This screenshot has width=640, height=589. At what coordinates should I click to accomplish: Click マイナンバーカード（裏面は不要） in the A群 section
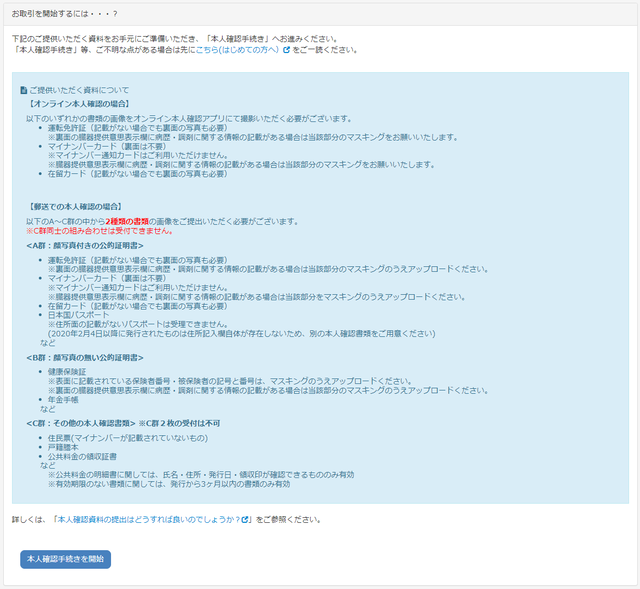(107, 278)
